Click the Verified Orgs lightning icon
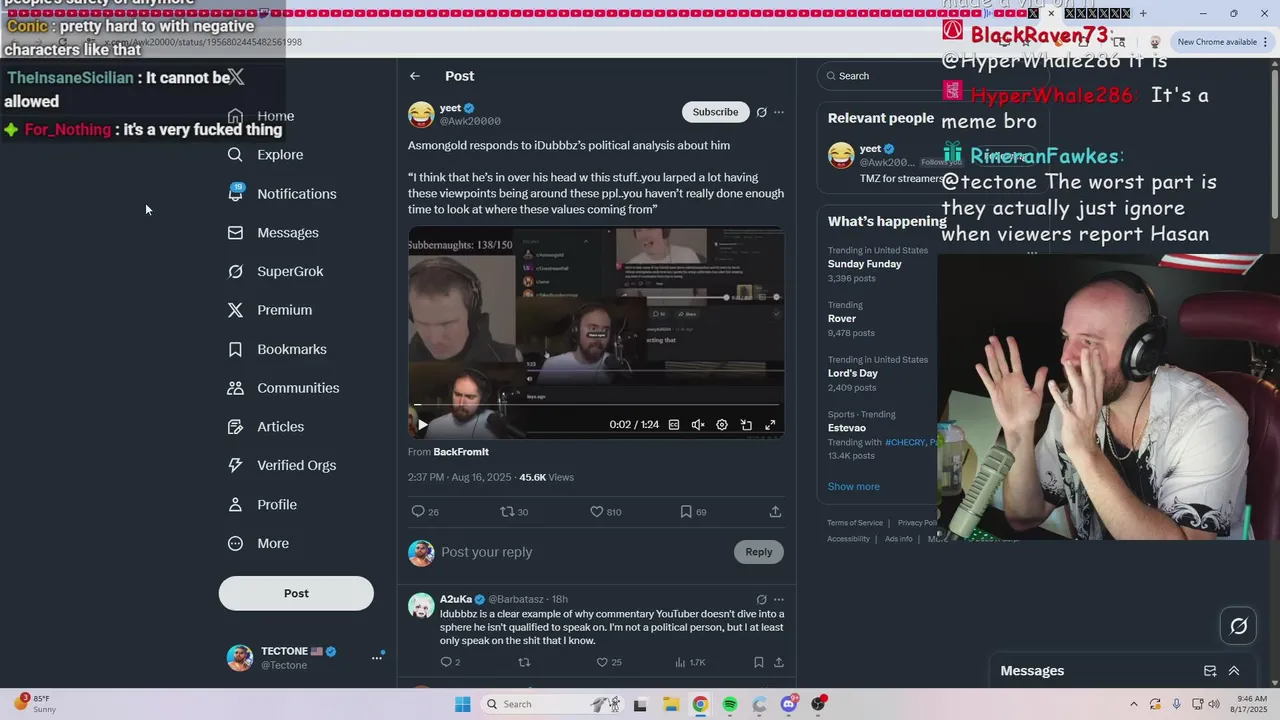The image size is (1280, 720). pyautogui.click(x=235, y=465)
